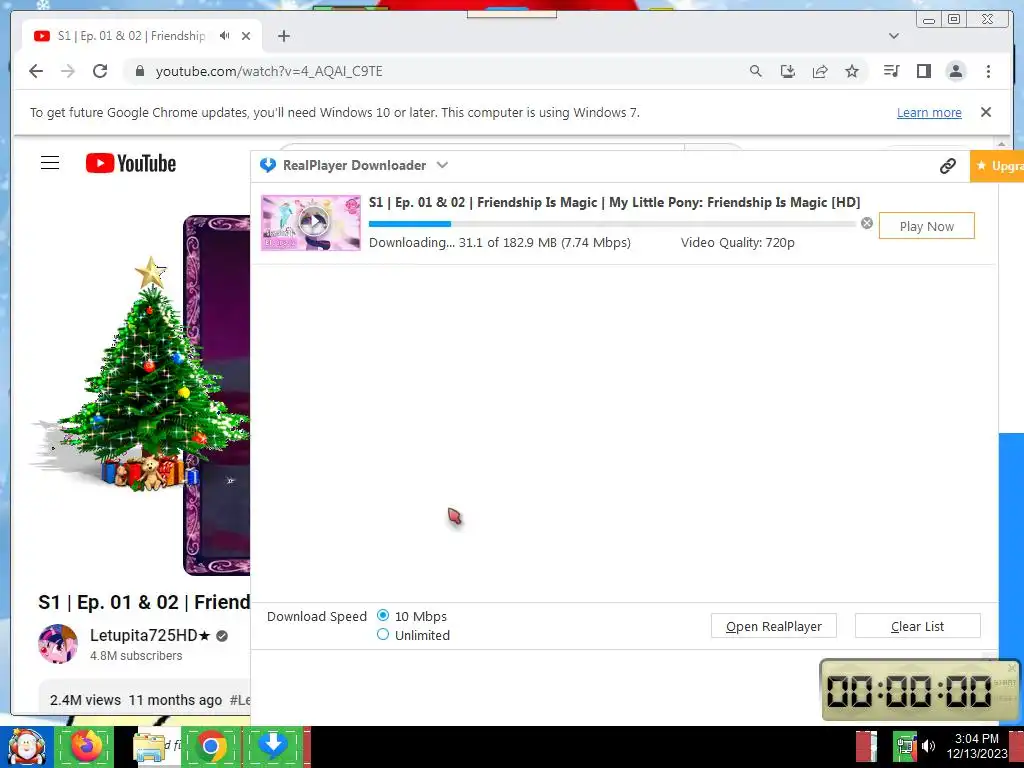1024x768 pixels.
Task: Cancel the Friendship Is Magic download
Action: click(867, 223)
